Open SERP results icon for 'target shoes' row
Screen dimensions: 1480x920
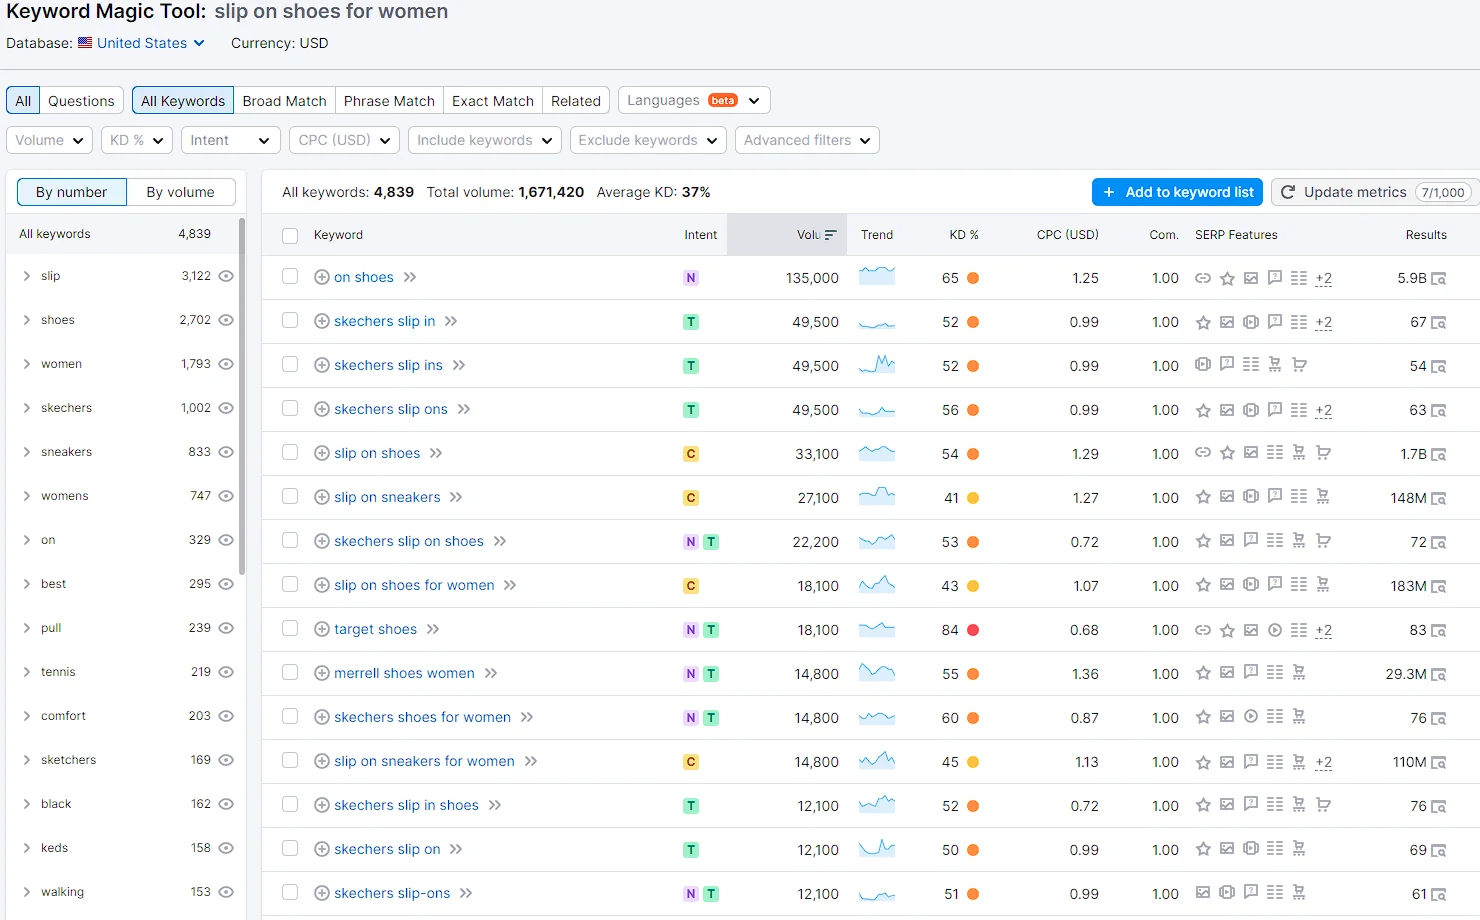coord(1439,631)
